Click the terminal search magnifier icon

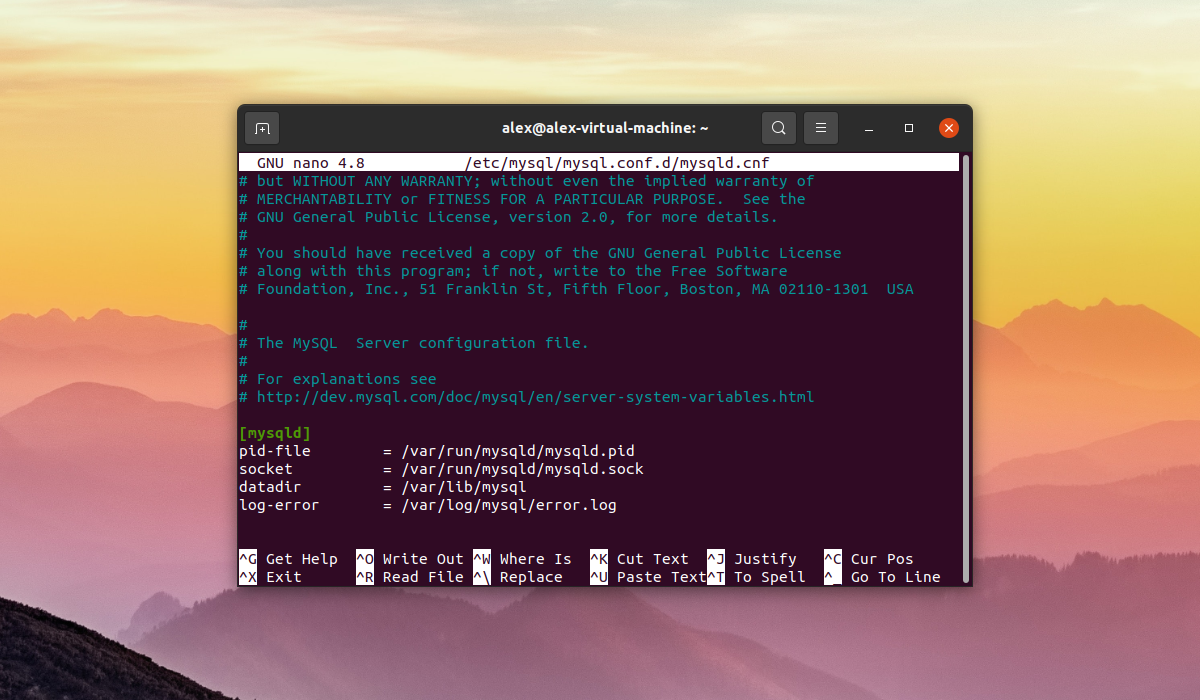779,128
